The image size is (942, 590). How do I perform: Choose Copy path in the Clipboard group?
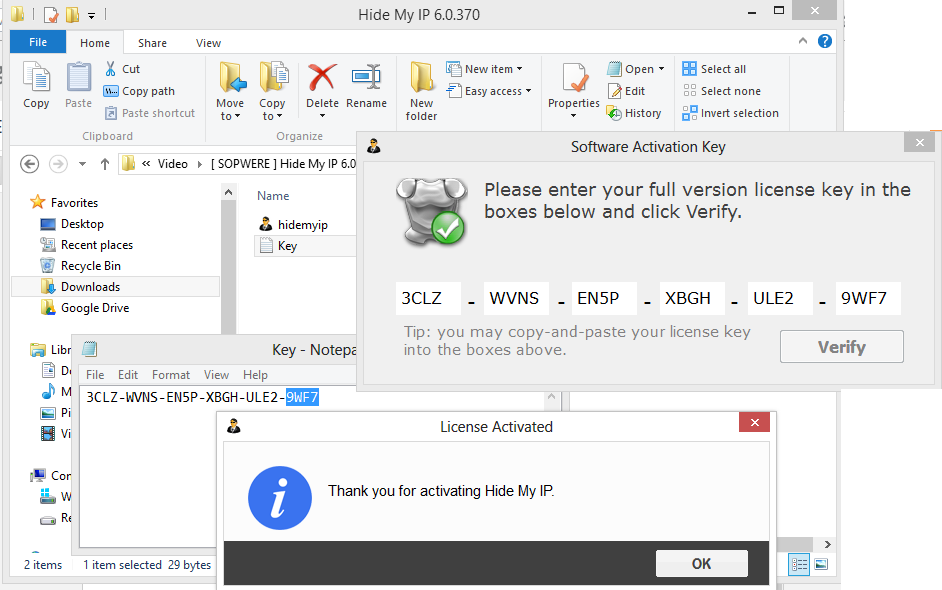139,91
